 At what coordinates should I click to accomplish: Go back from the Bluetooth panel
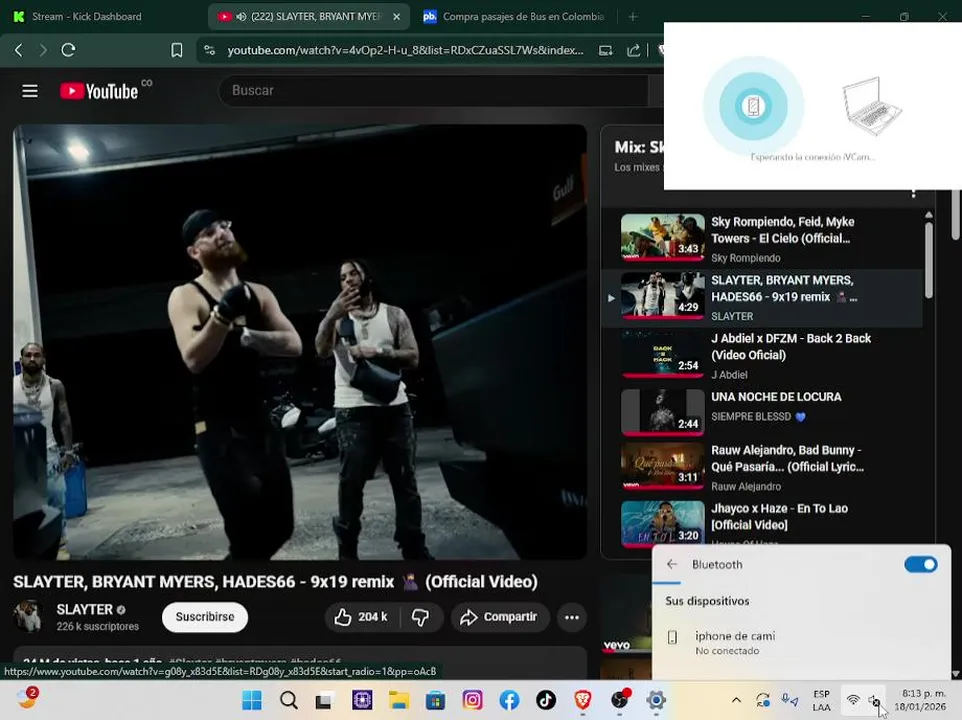[672, 564]
